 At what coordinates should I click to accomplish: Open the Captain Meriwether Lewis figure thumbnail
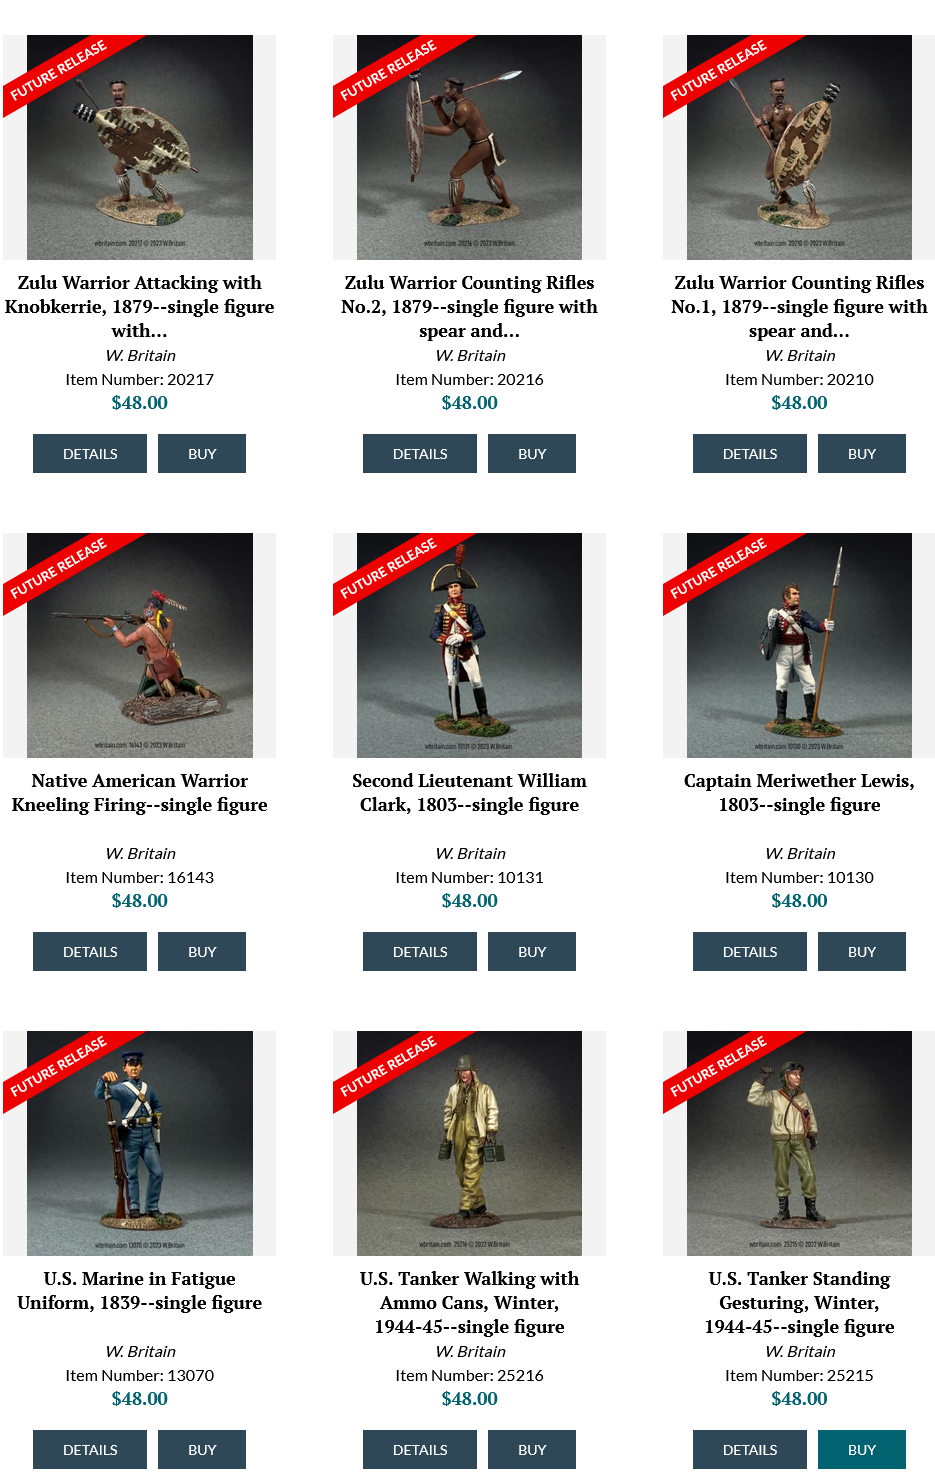coord(799,645)
